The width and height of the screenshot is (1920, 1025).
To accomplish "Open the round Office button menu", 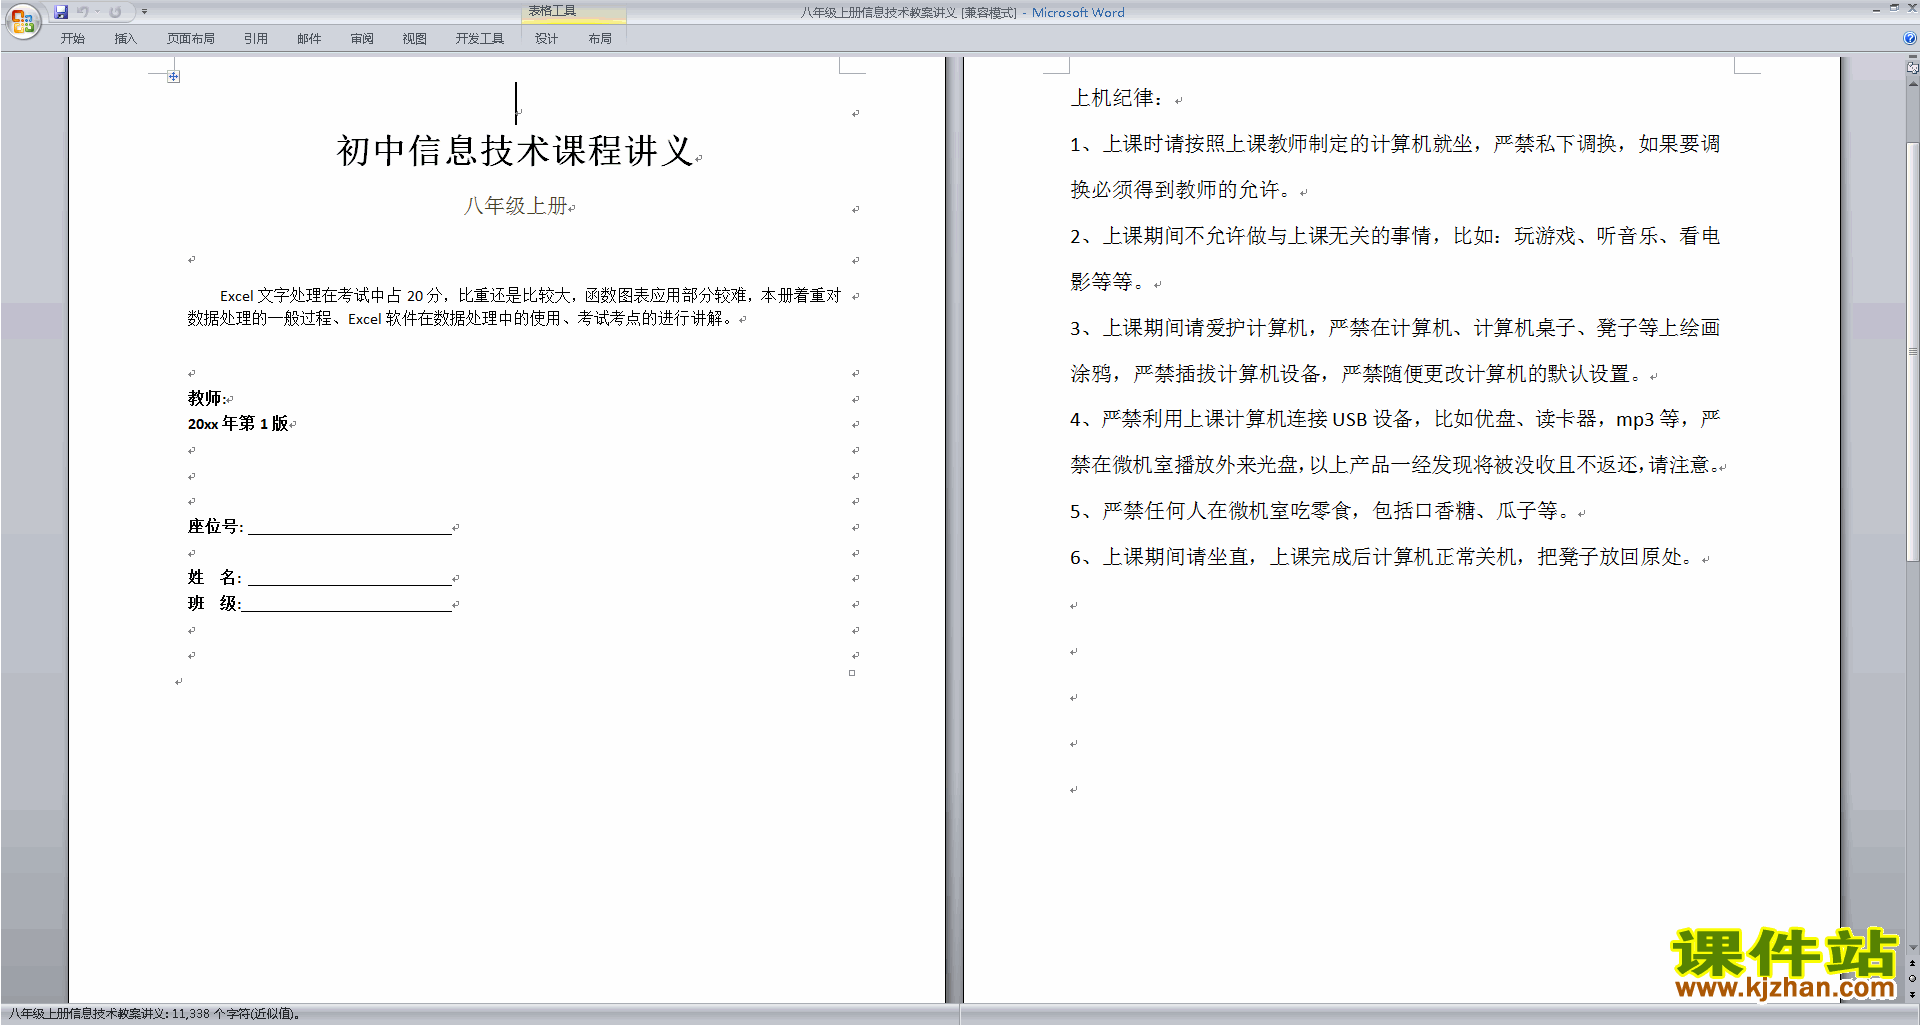I will point(22,20).
